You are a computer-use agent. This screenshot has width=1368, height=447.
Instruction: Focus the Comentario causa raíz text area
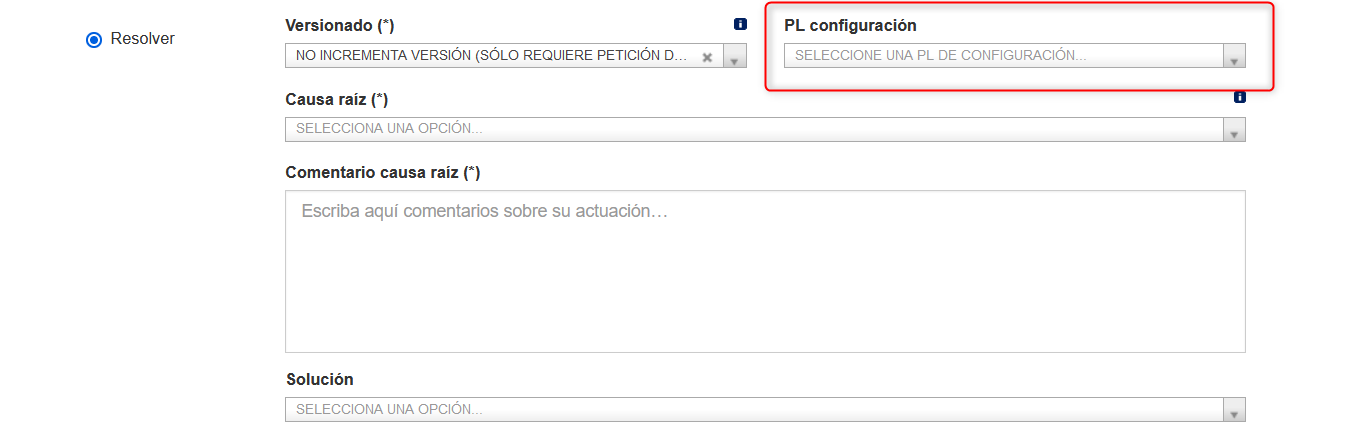[x=765, y=271]
